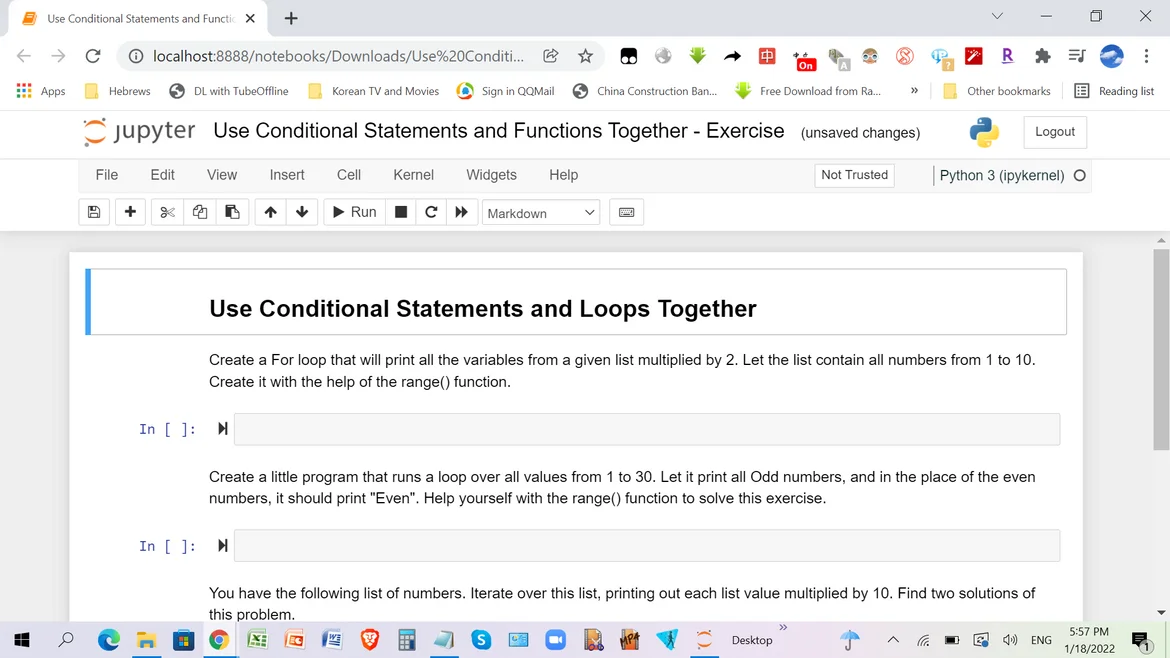Paste cells below using clipboard icon
The height and width of the screenshot is (658, 1170).
pos(232,212)
